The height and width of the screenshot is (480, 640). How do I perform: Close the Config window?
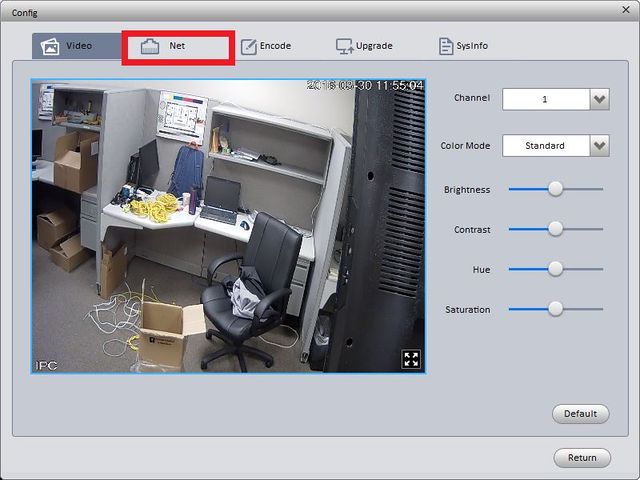pos(626,9)
